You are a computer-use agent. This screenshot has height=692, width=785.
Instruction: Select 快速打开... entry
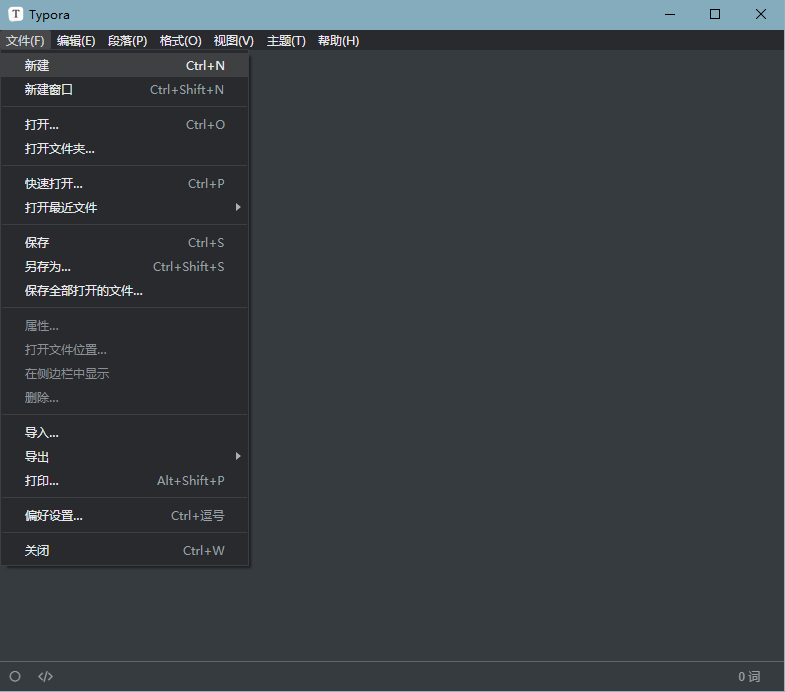pyautogui.click(x=125, y=184)
